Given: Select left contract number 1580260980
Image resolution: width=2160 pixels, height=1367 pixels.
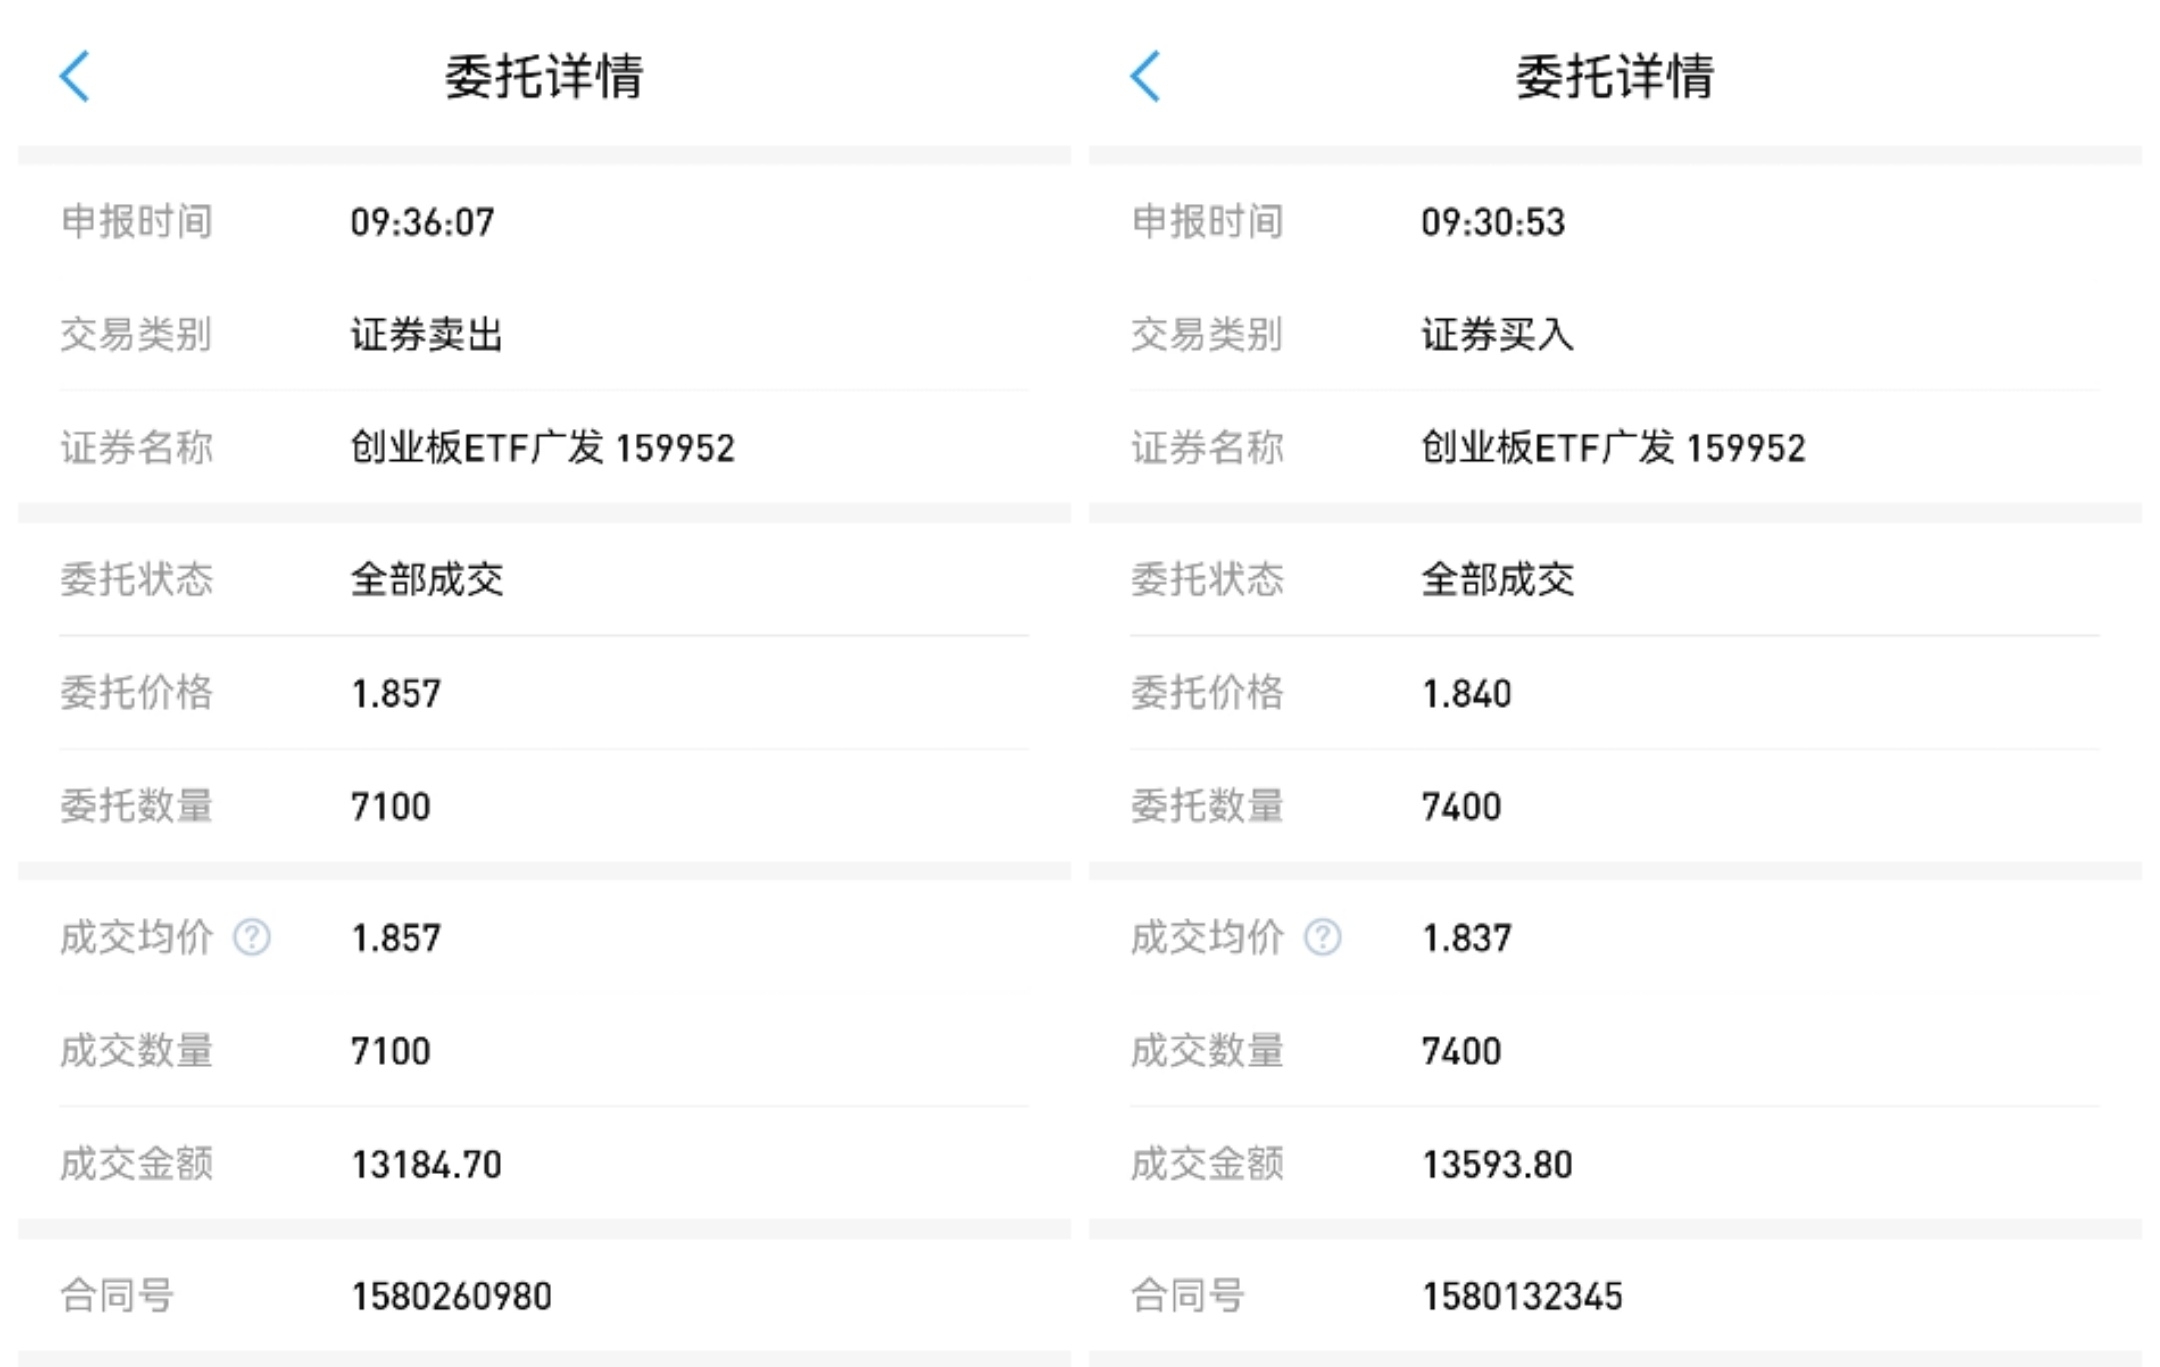Looking at the screenshot, I should coord(451,1297).
